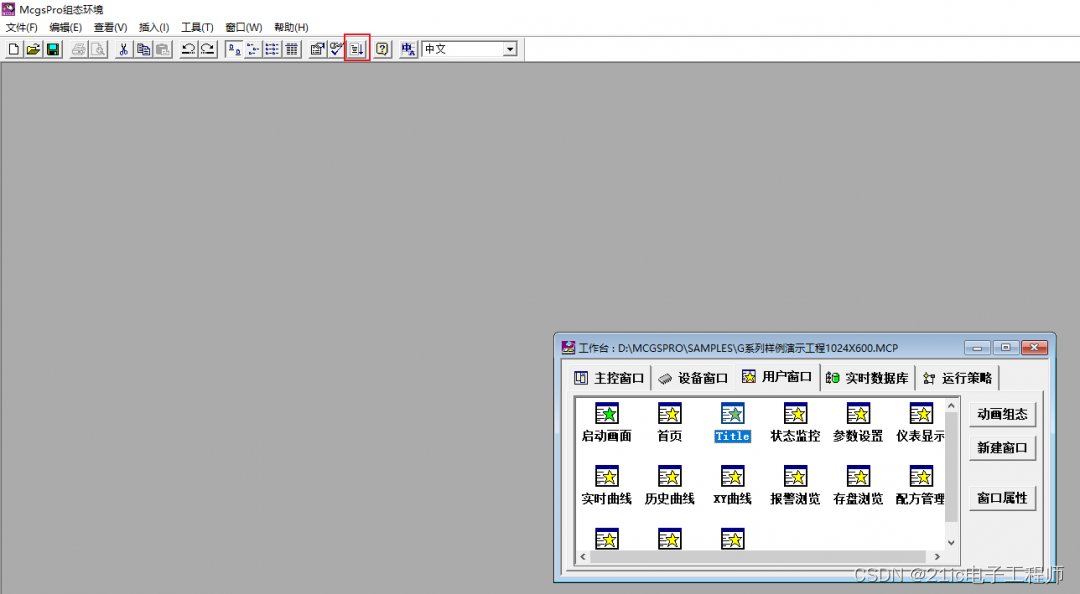
Task: Click the window list horizontal scrollbar thumb
Action: 758,556
